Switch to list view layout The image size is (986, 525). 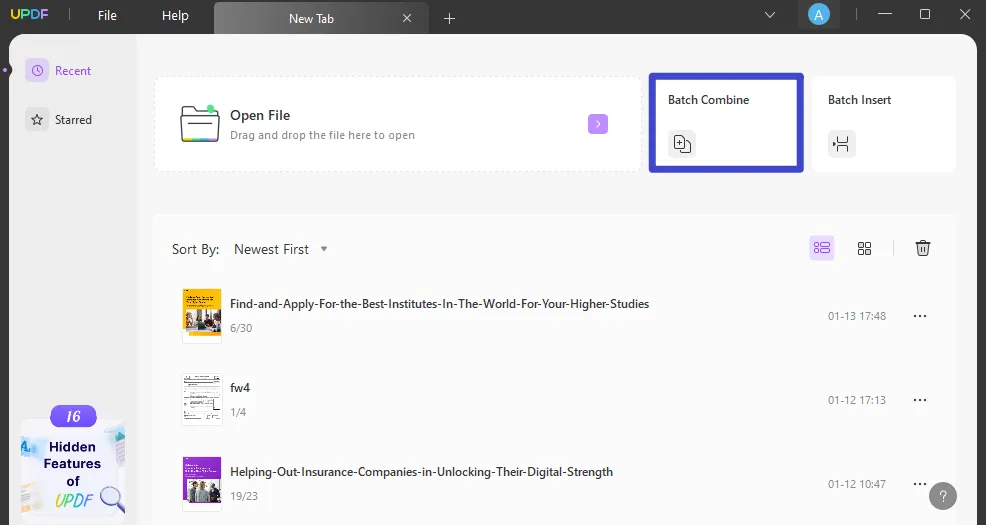(822, 248)
